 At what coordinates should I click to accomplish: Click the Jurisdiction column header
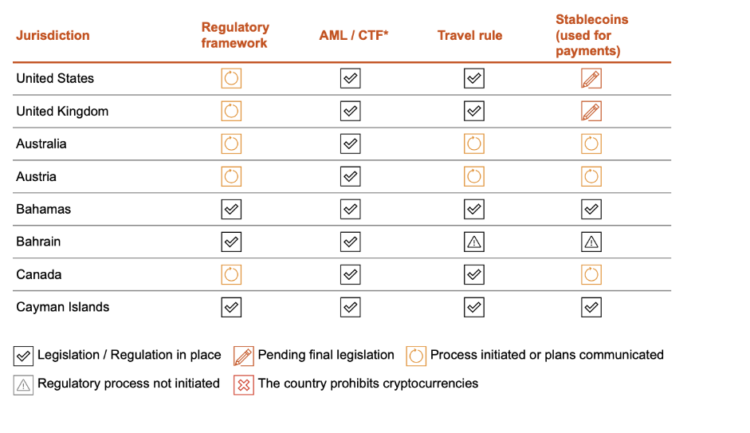(53, 36)
